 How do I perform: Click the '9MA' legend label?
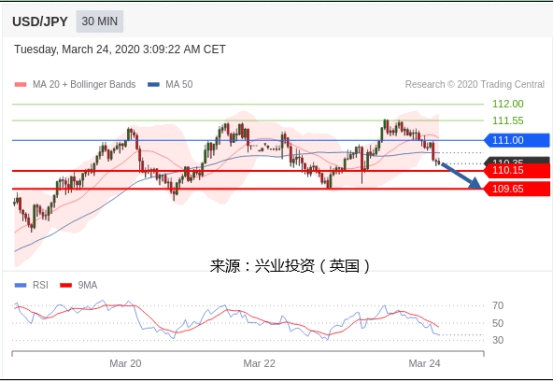point(87,285)
